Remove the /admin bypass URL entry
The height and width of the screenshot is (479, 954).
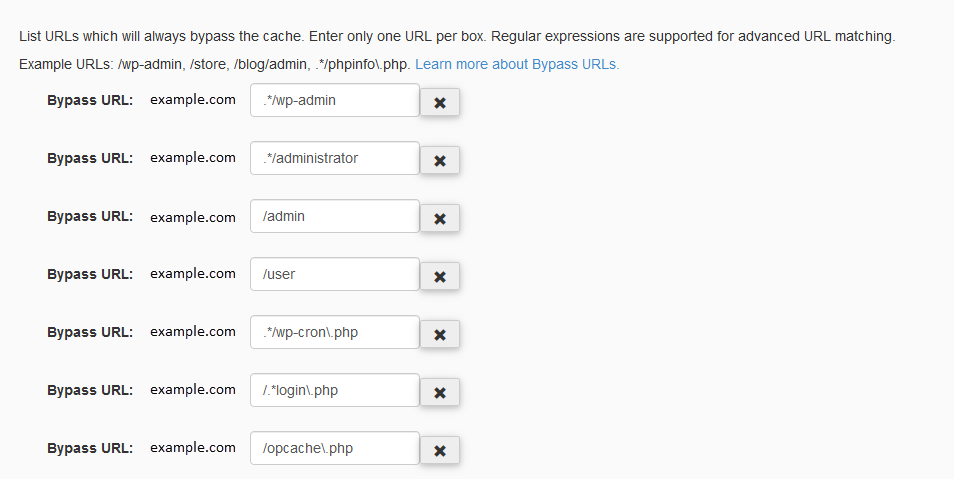click(x=439, y=218)
